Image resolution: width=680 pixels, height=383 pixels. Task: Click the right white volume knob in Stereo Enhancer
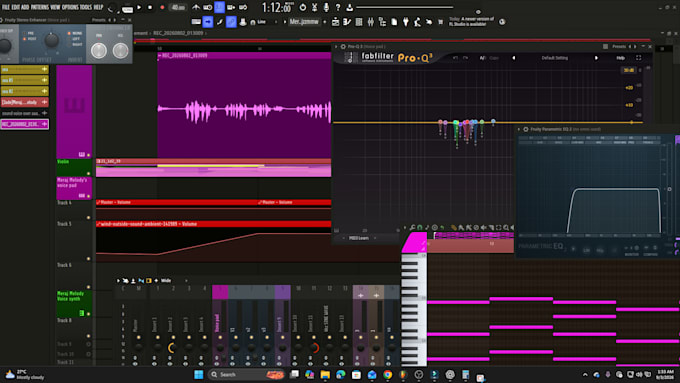(121, 51)
